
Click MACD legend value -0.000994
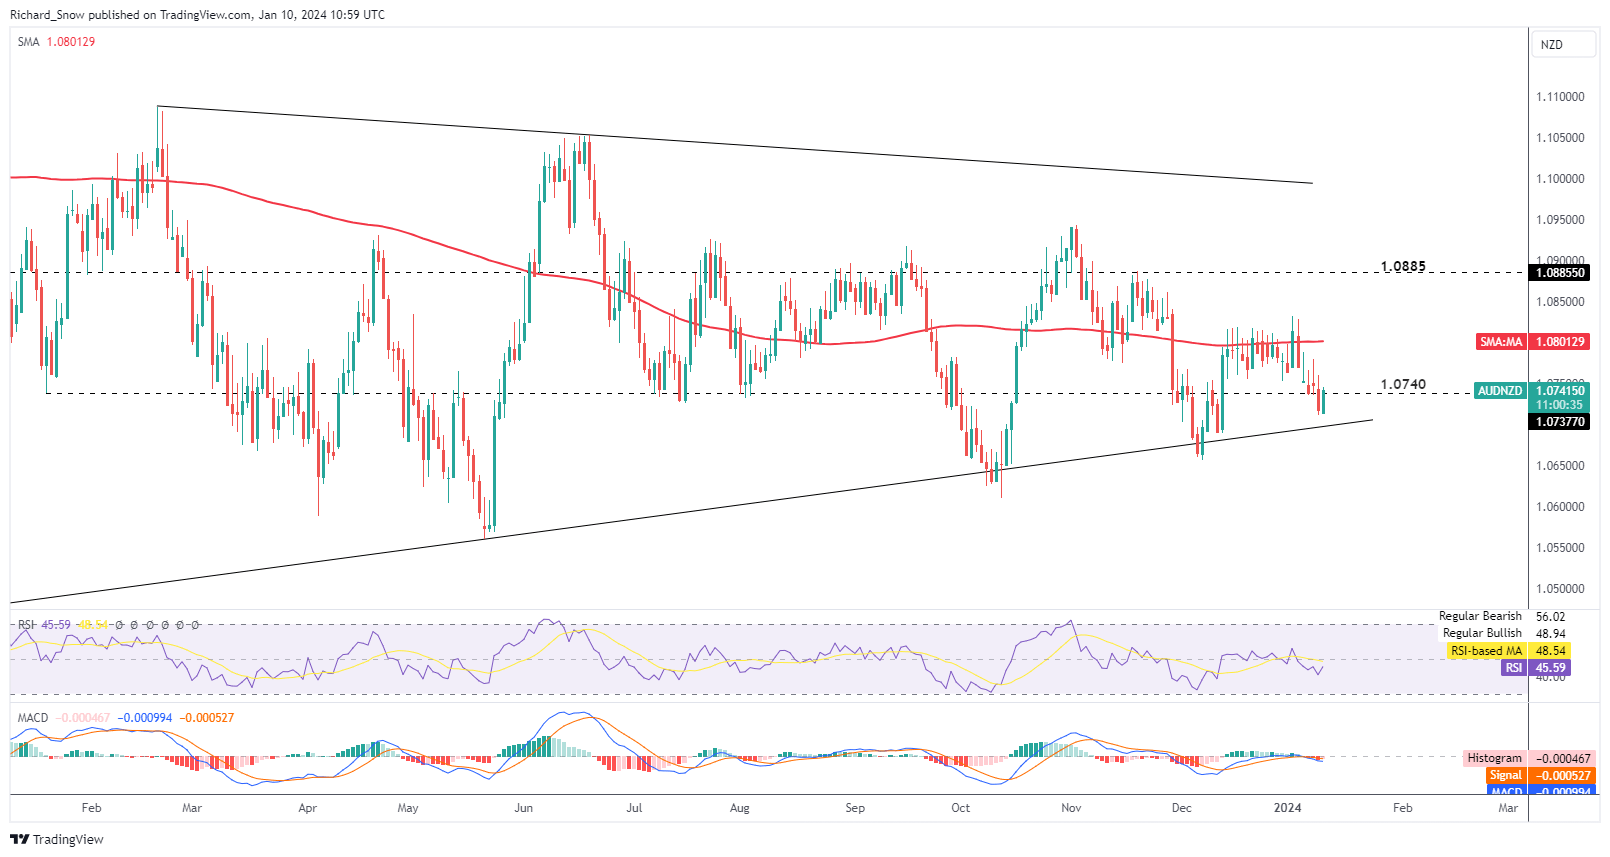[145, 718]
